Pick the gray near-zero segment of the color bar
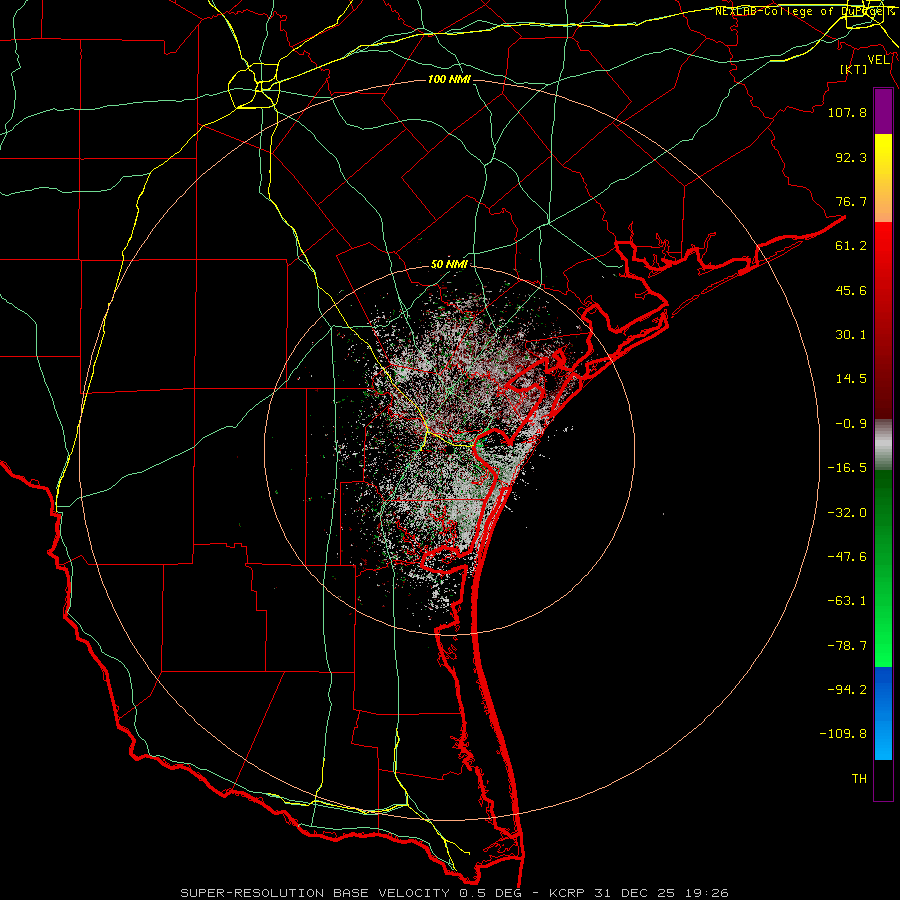The image size is (900, 900). point(883,445)
